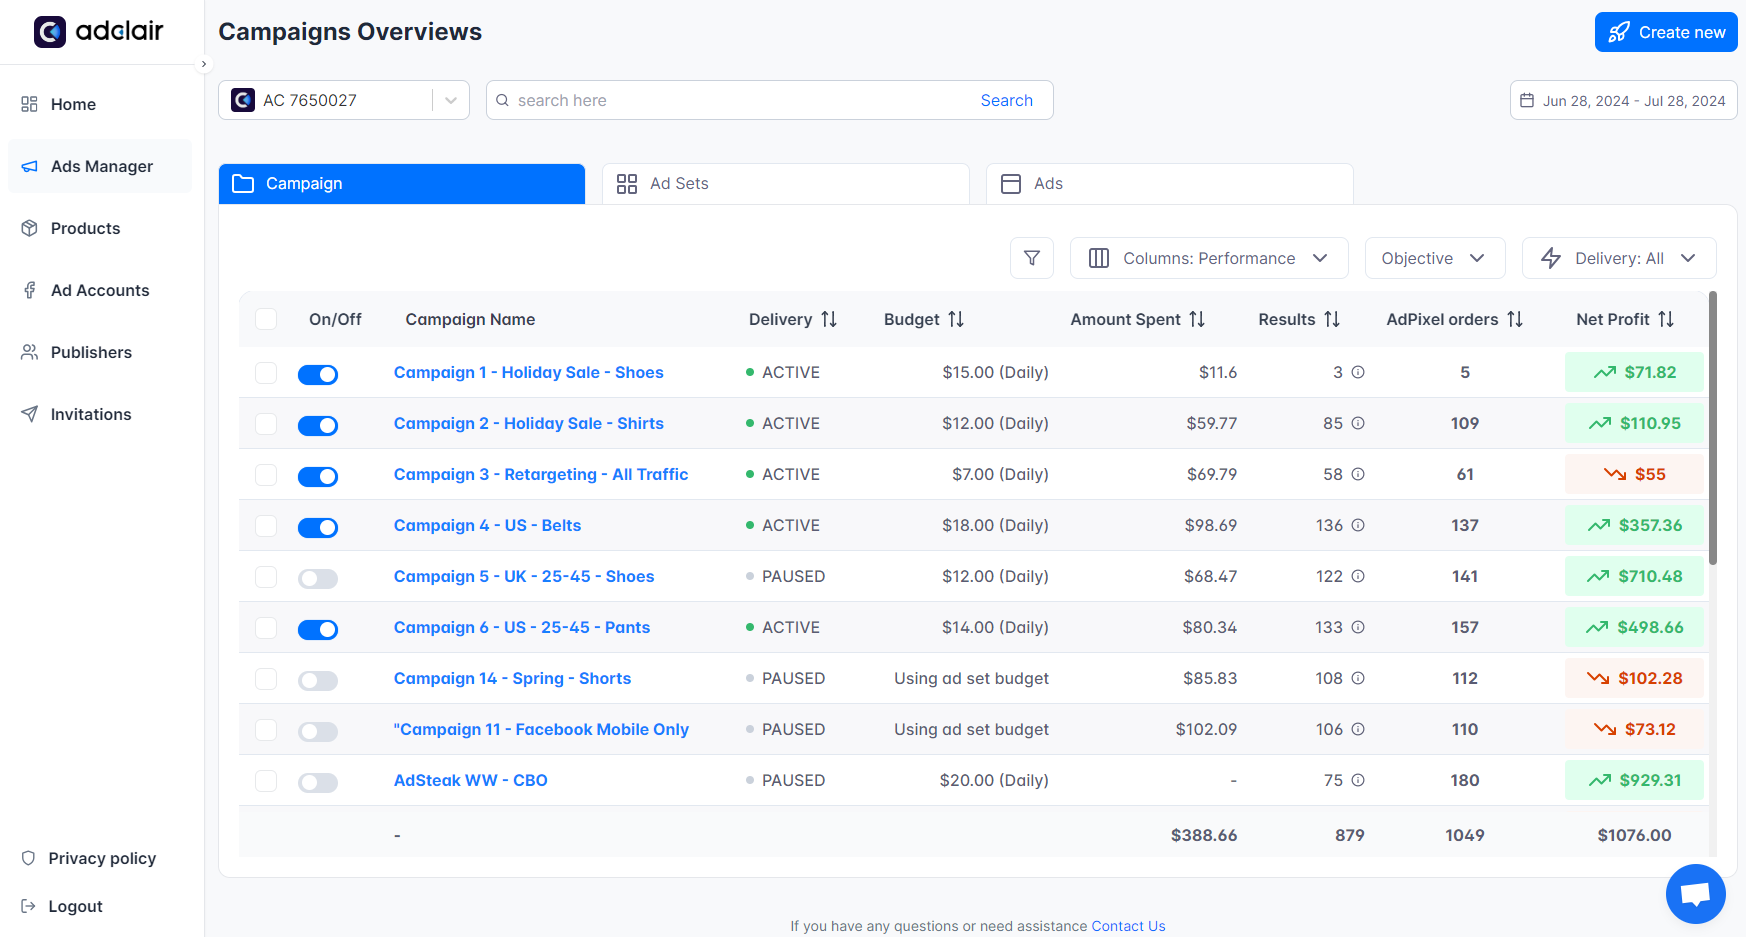The image size is (1746, 937).
Task: Click info icon beside 58 results
Action: click(x=1358, y=474)
